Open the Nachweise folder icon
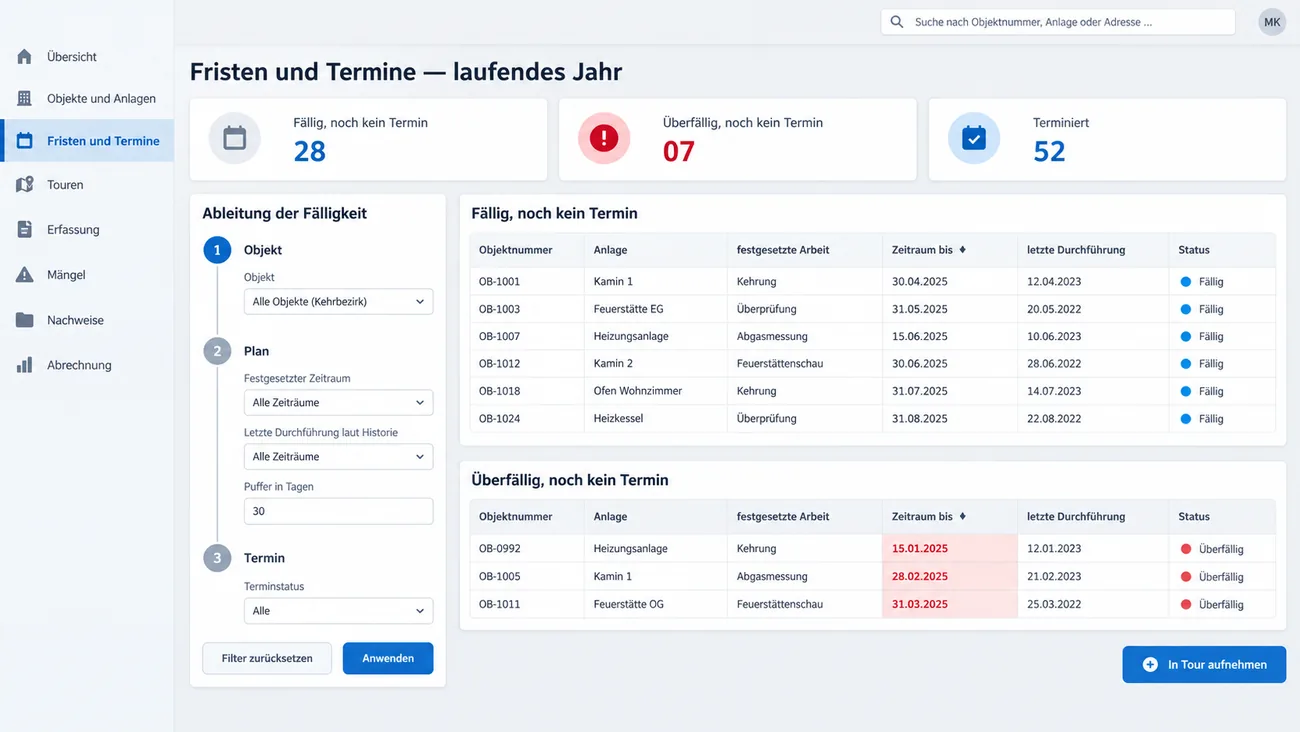Screen dimensions: 1300x732 [x=25, y=320]
